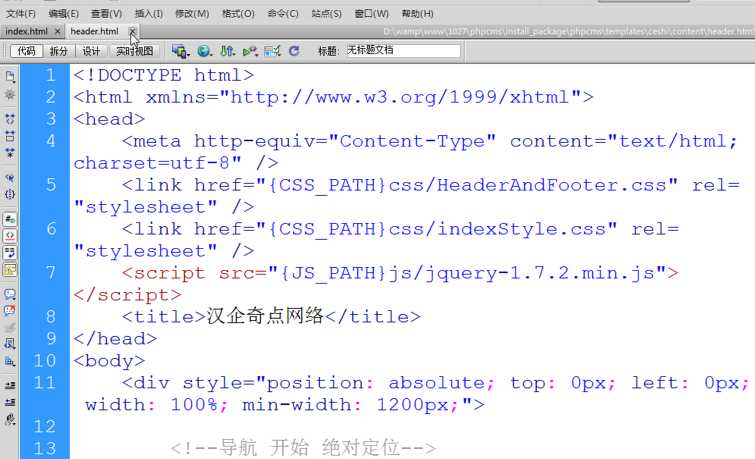Open the globe Preview in Browser menu
Image resolution: width=755 pixels, height=459 pixels.
[204, 51]
